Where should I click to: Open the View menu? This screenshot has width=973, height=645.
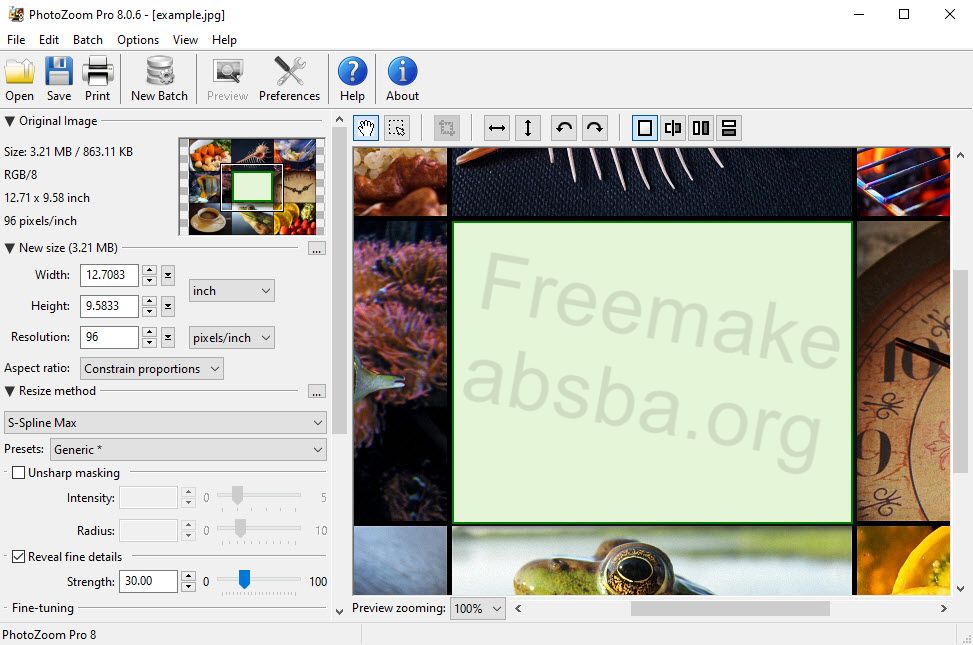pos(185,40)
